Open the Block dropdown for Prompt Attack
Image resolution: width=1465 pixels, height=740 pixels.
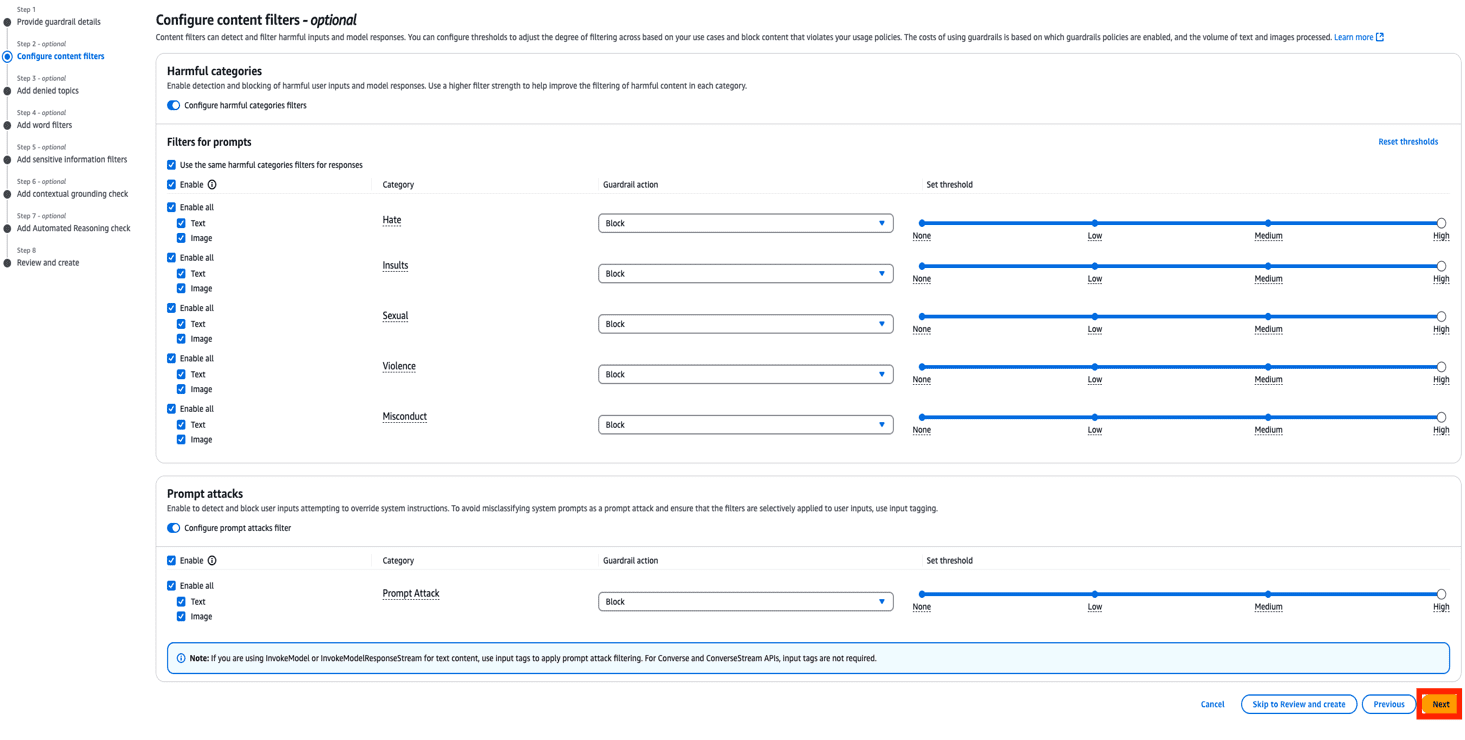pyautogui.click(x=744, y=601)
